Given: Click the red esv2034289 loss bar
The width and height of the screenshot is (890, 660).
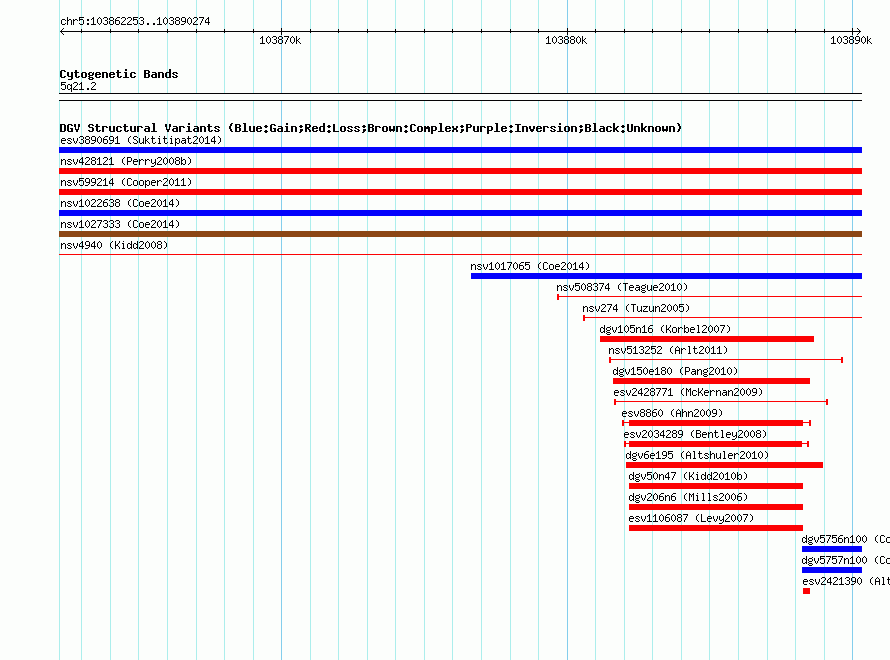Looking at the screenshot, I should 716,444.
